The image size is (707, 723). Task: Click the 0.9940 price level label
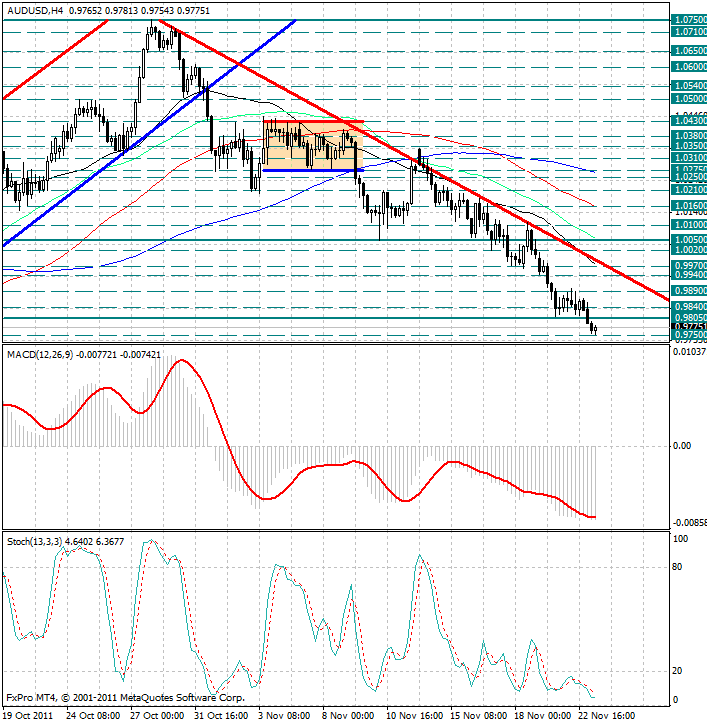[x=689, y=275]
